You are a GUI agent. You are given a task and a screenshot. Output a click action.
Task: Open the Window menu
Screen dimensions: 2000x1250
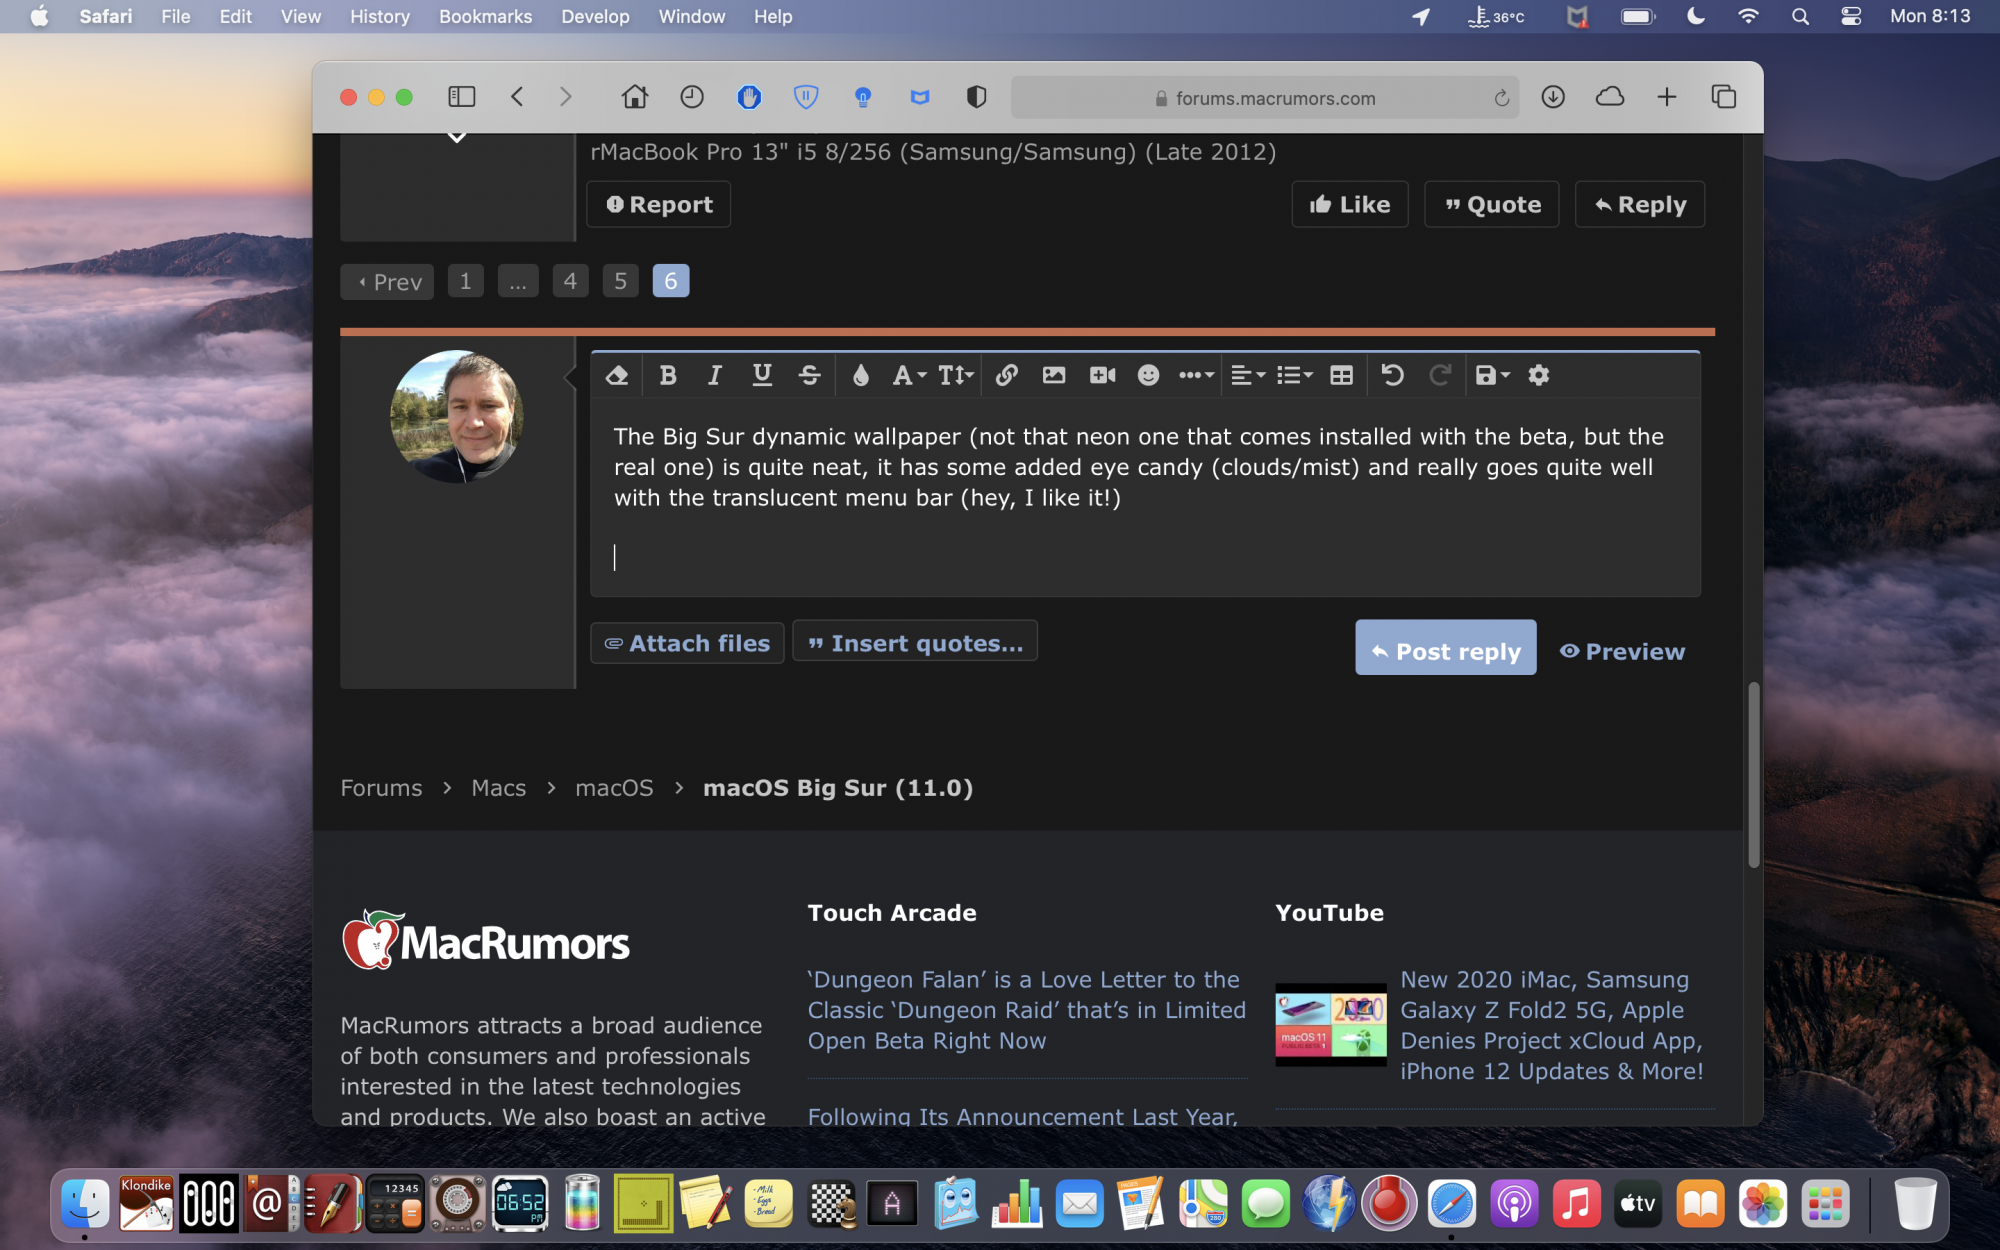(691, 16)
